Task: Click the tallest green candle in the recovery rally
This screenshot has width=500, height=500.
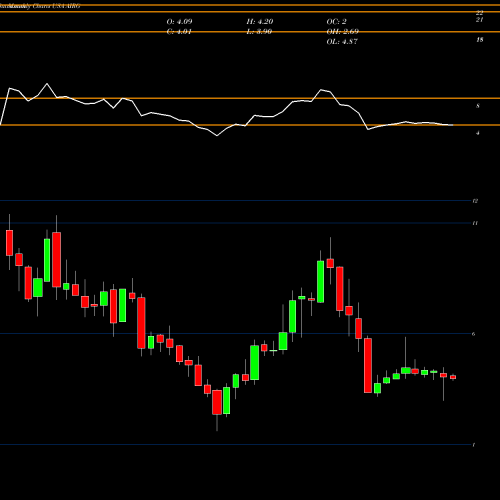Action: pyautogui.click(x=320, y=282)
